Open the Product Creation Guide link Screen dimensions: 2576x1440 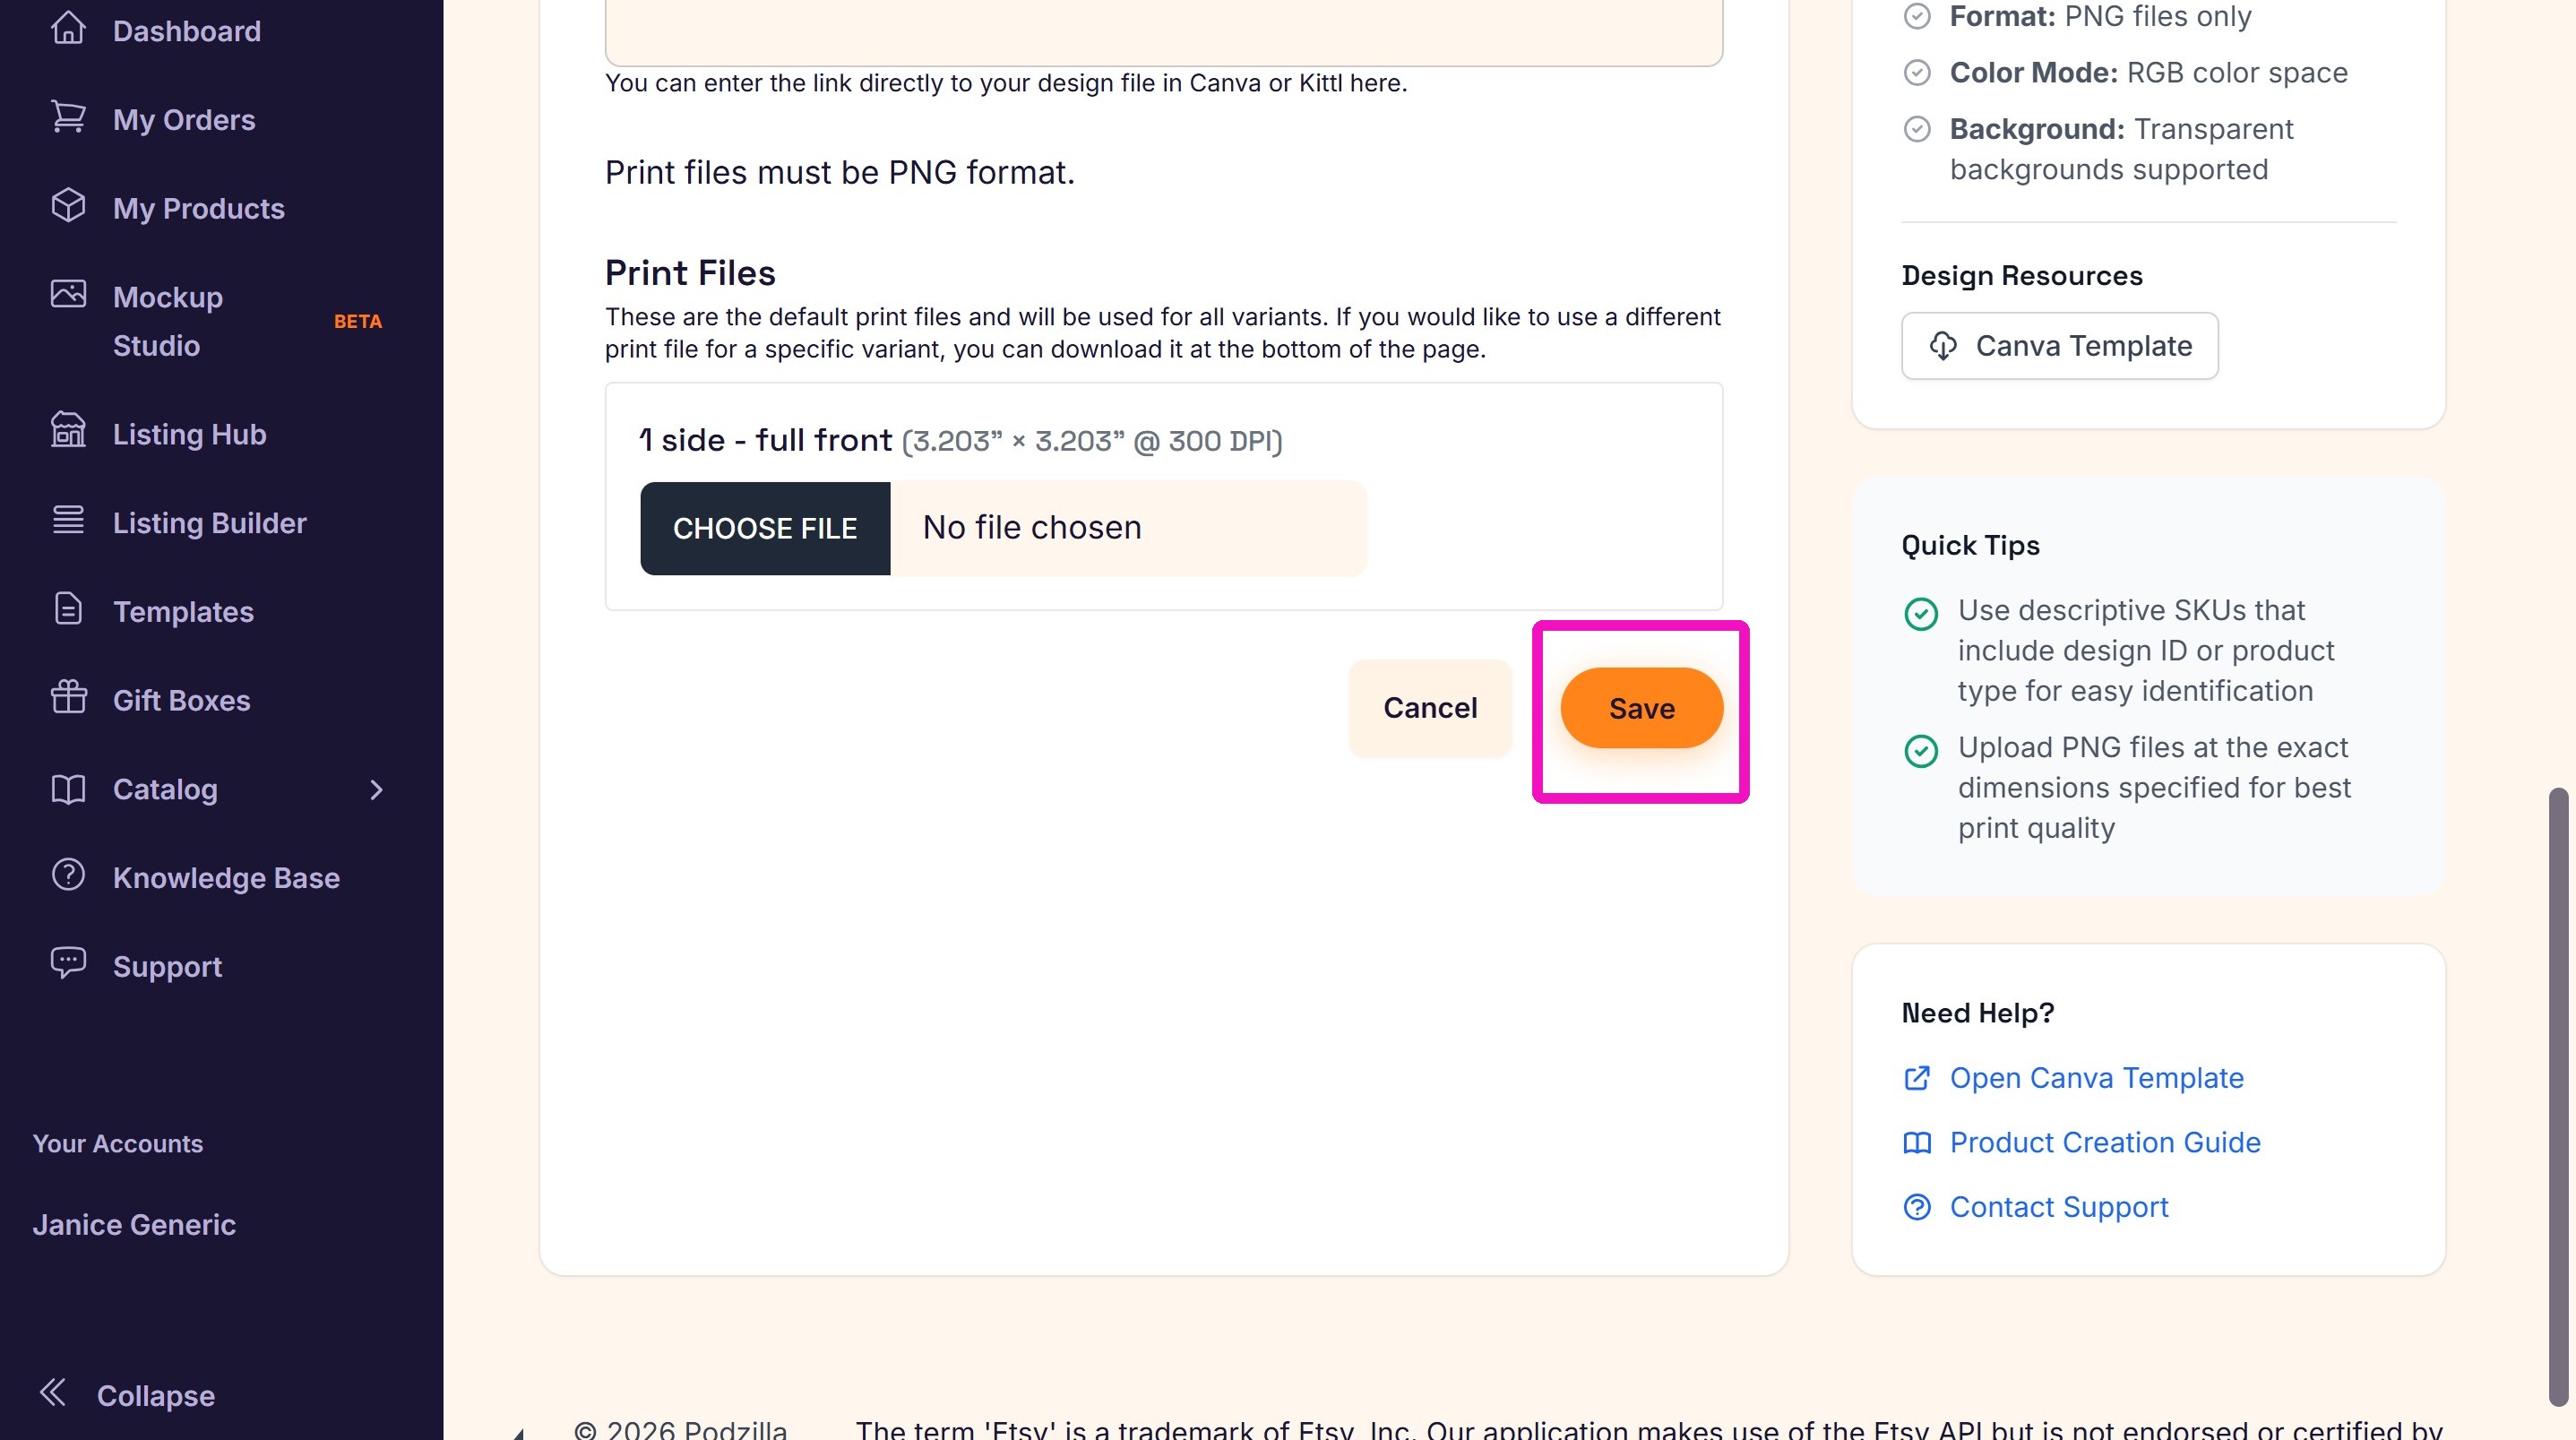[x=2104, y=1143]
